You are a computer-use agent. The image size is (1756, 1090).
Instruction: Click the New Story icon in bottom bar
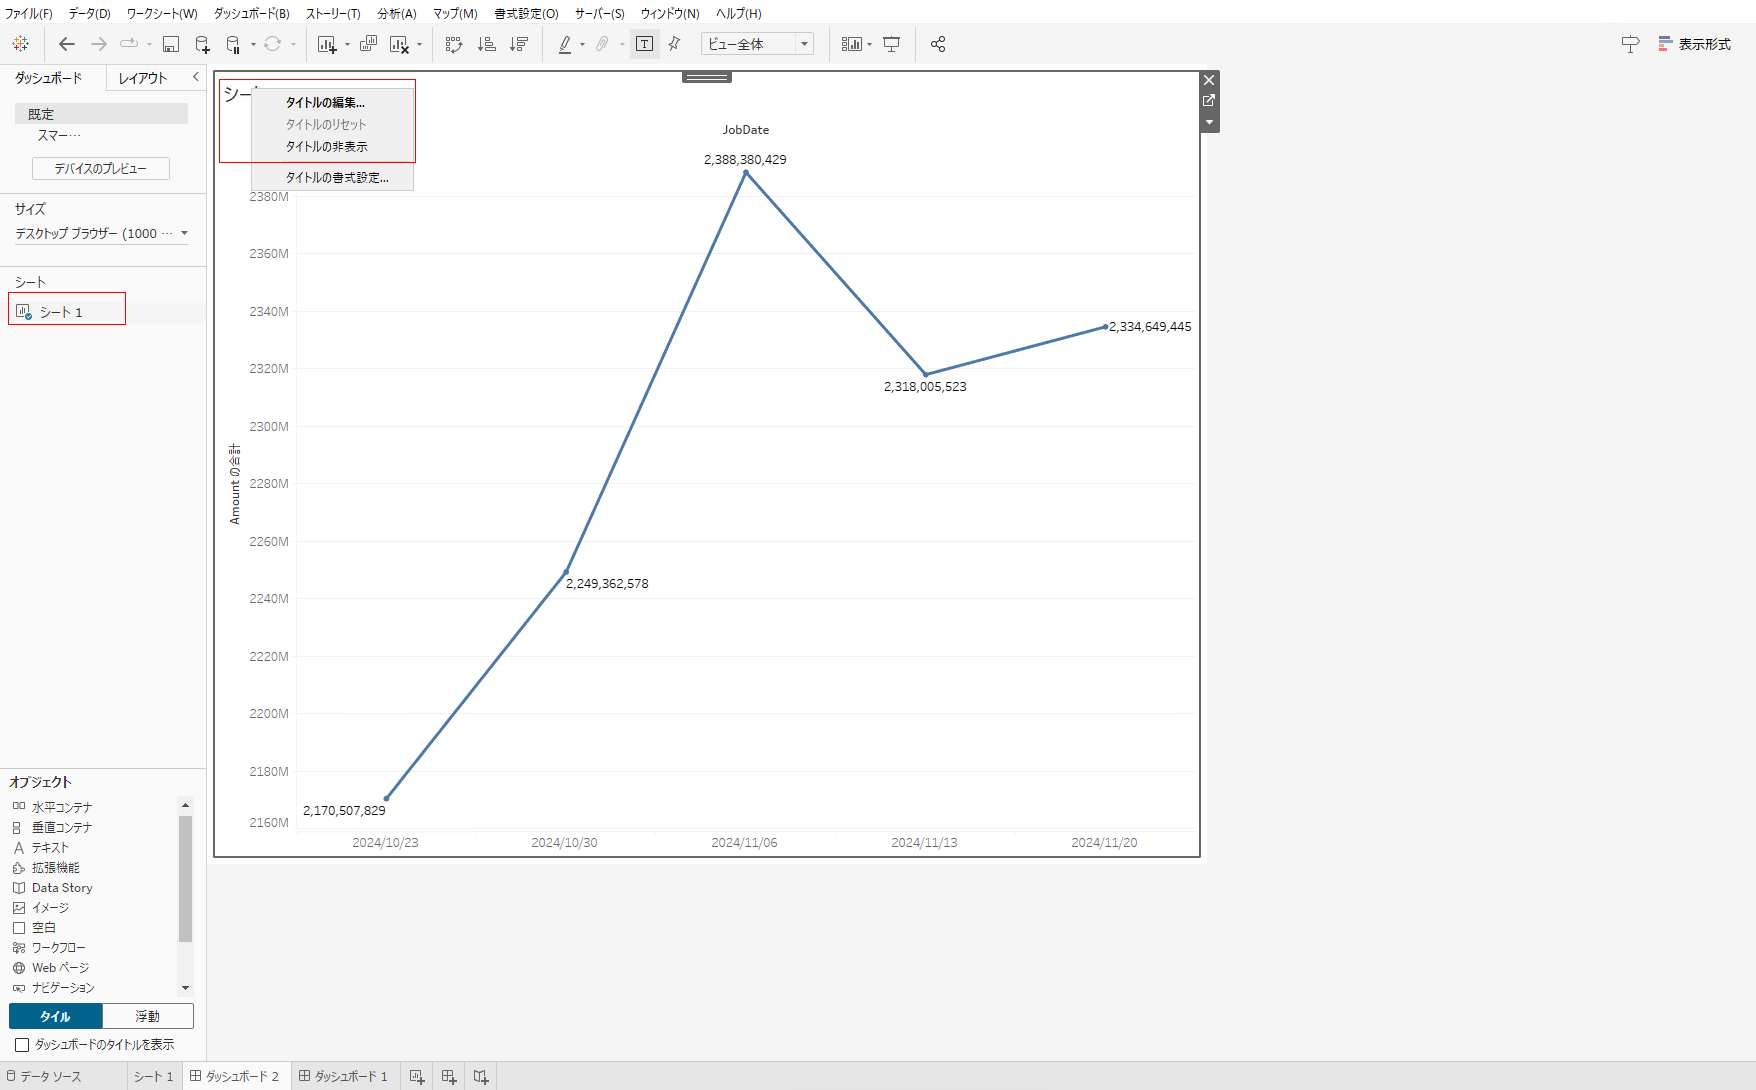click(481, 1077)
